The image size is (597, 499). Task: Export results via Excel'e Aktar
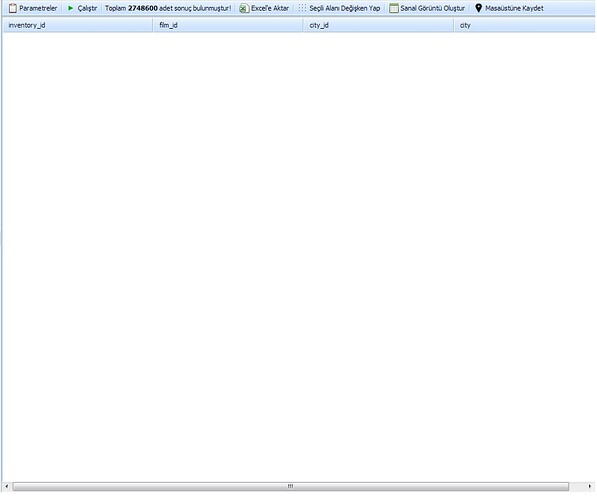point(270,8)
